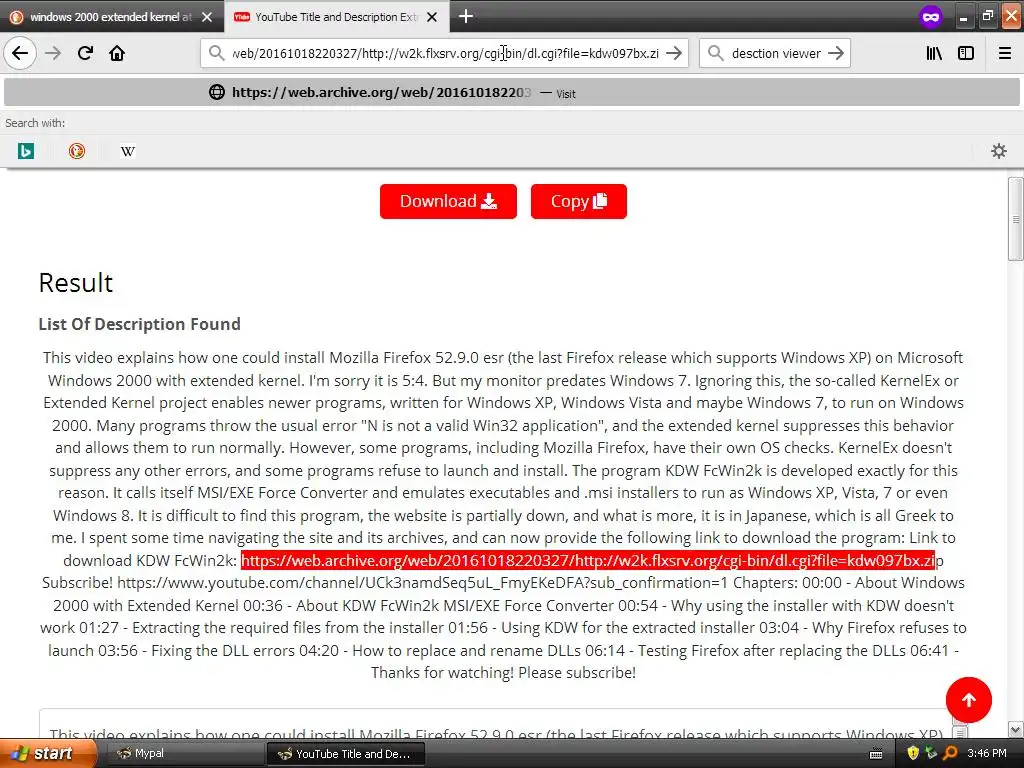Click the magnifier tray icon

(x=950, y=754)
